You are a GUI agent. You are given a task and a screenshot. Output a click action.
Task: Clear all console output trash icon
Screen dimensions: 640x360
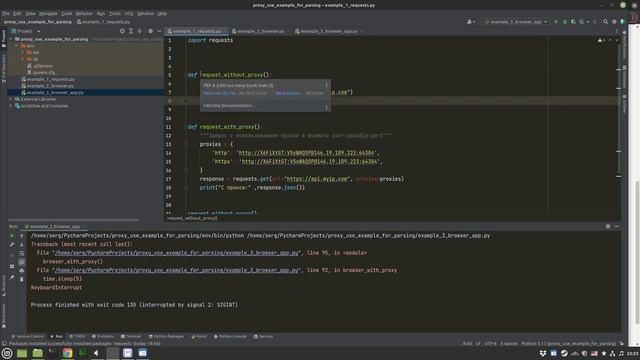point(22,279)
